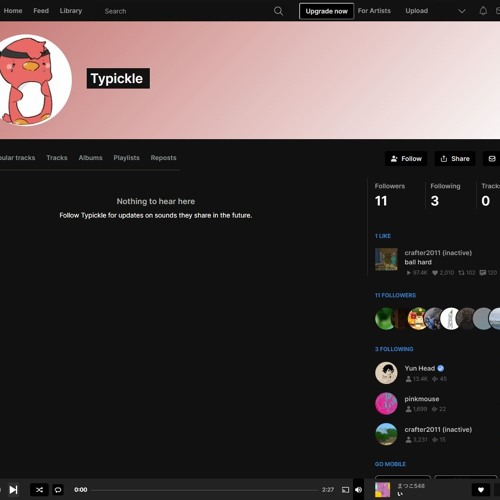Open the Tracks count stat
The width and height of the screenshot is (500, 500).
click(x=490, y=196)
